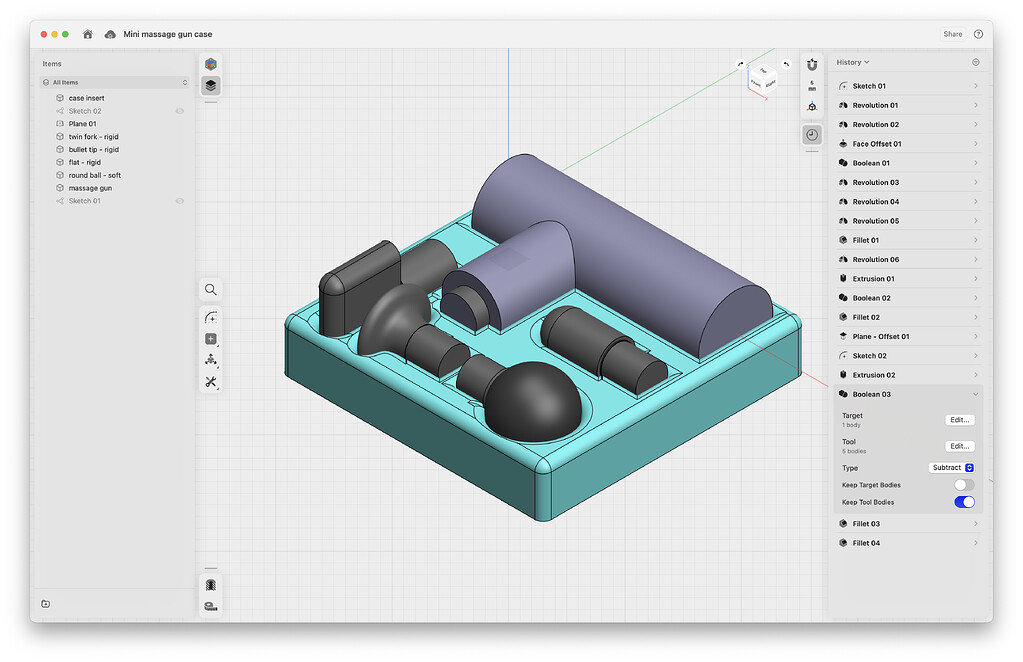Image resolution: width=1023 pixels, height=662 pixels.
Task: Enable Keep Target Bodies
Action: (963, 484)
